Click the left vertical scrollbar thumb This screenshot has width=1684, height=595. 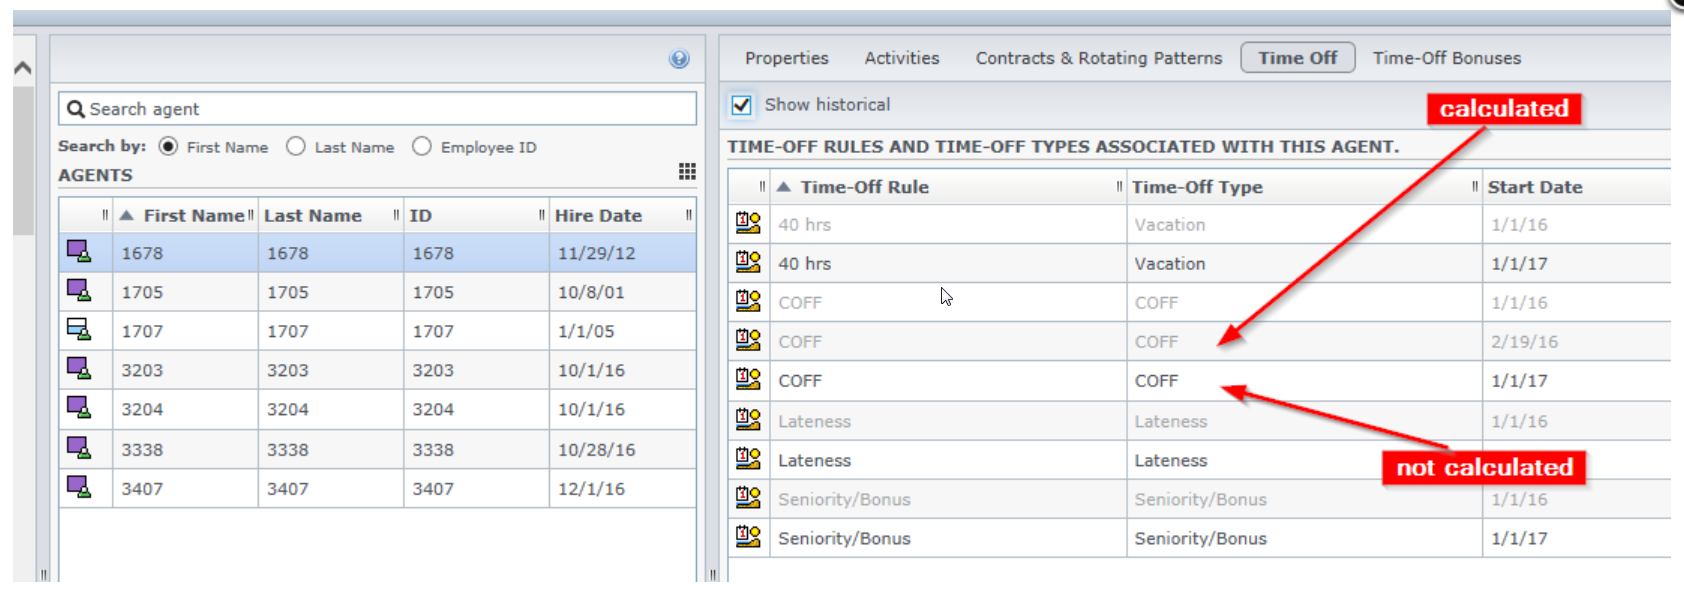23,160
